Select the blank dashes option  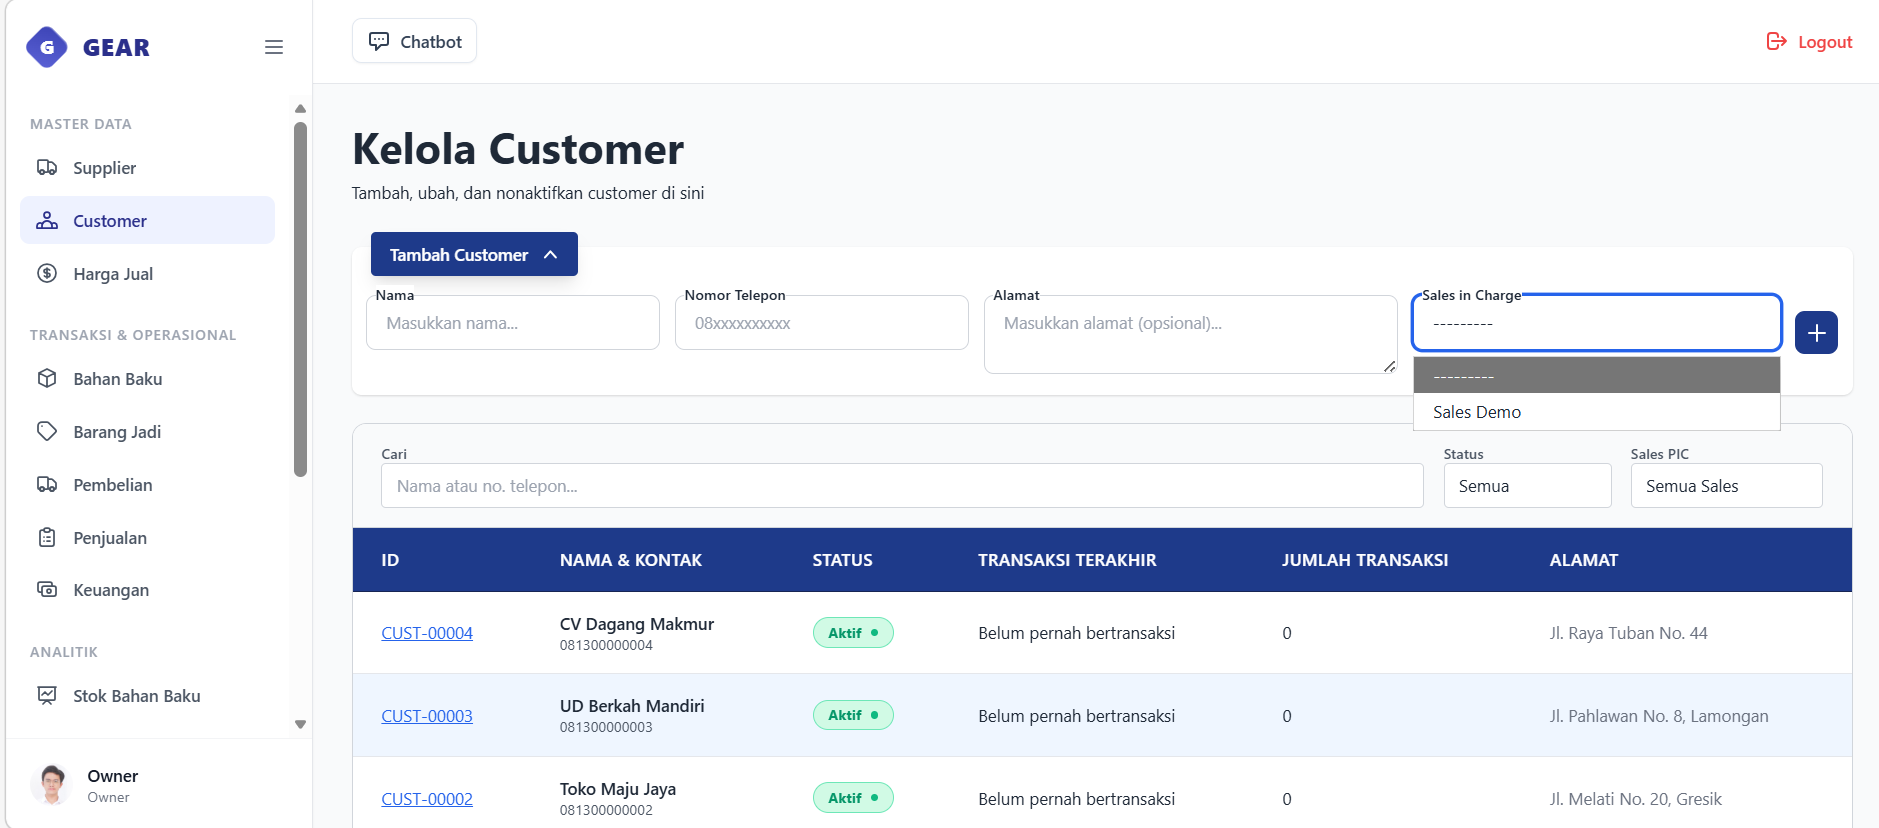(x=1596, y=375)
